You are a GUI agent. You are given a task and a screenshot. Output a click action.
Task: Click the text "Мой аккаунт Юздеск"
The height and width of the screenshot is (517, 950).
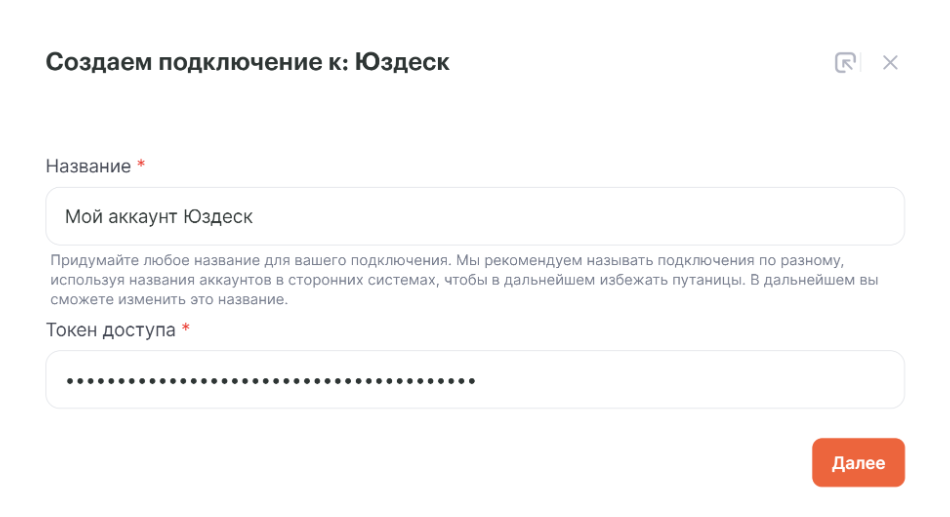coord(159,216)
